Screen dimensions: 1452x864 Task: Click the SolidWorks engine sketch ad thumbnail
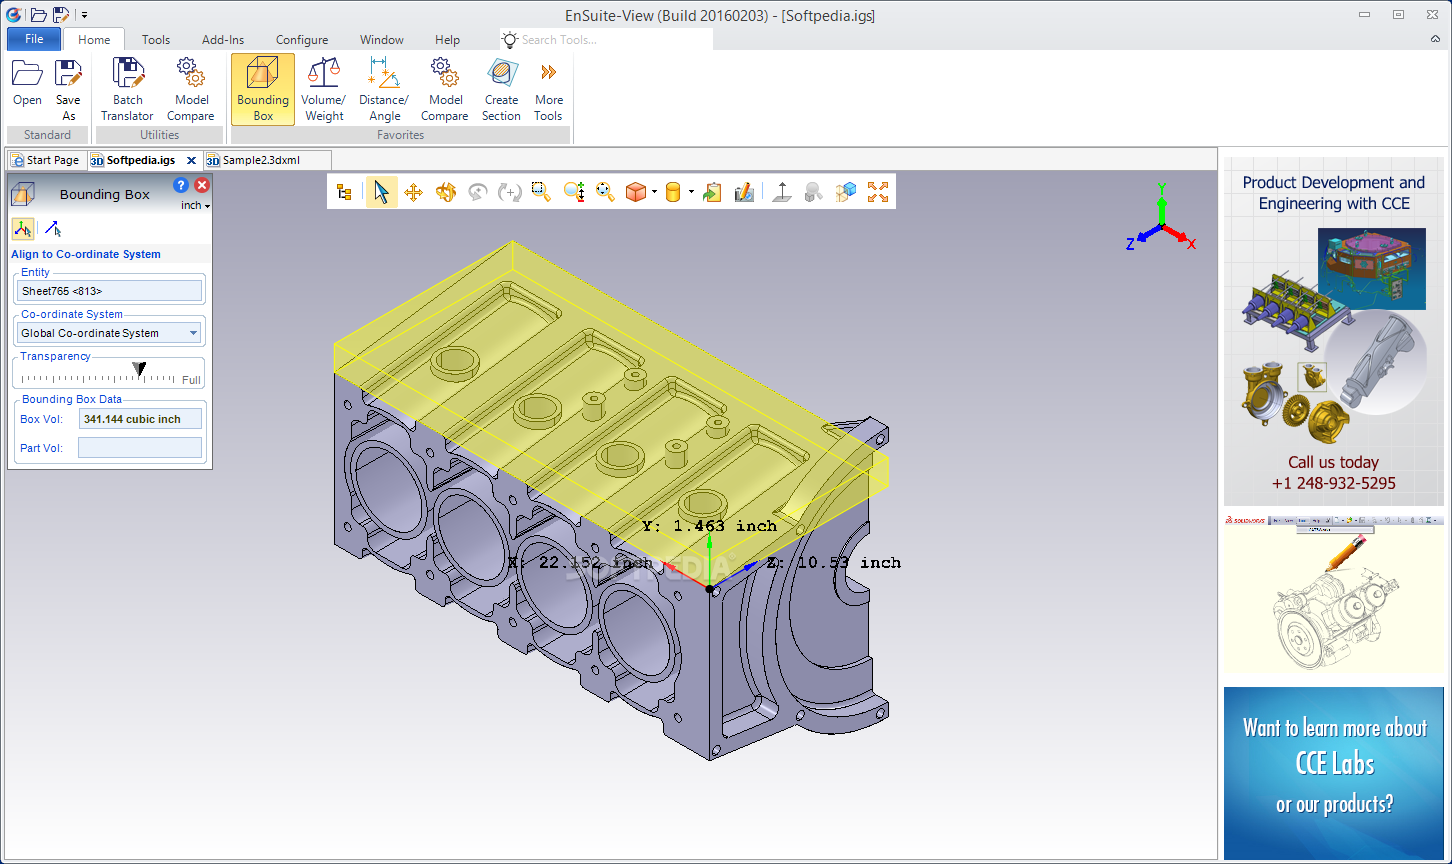coord(1333,594)
